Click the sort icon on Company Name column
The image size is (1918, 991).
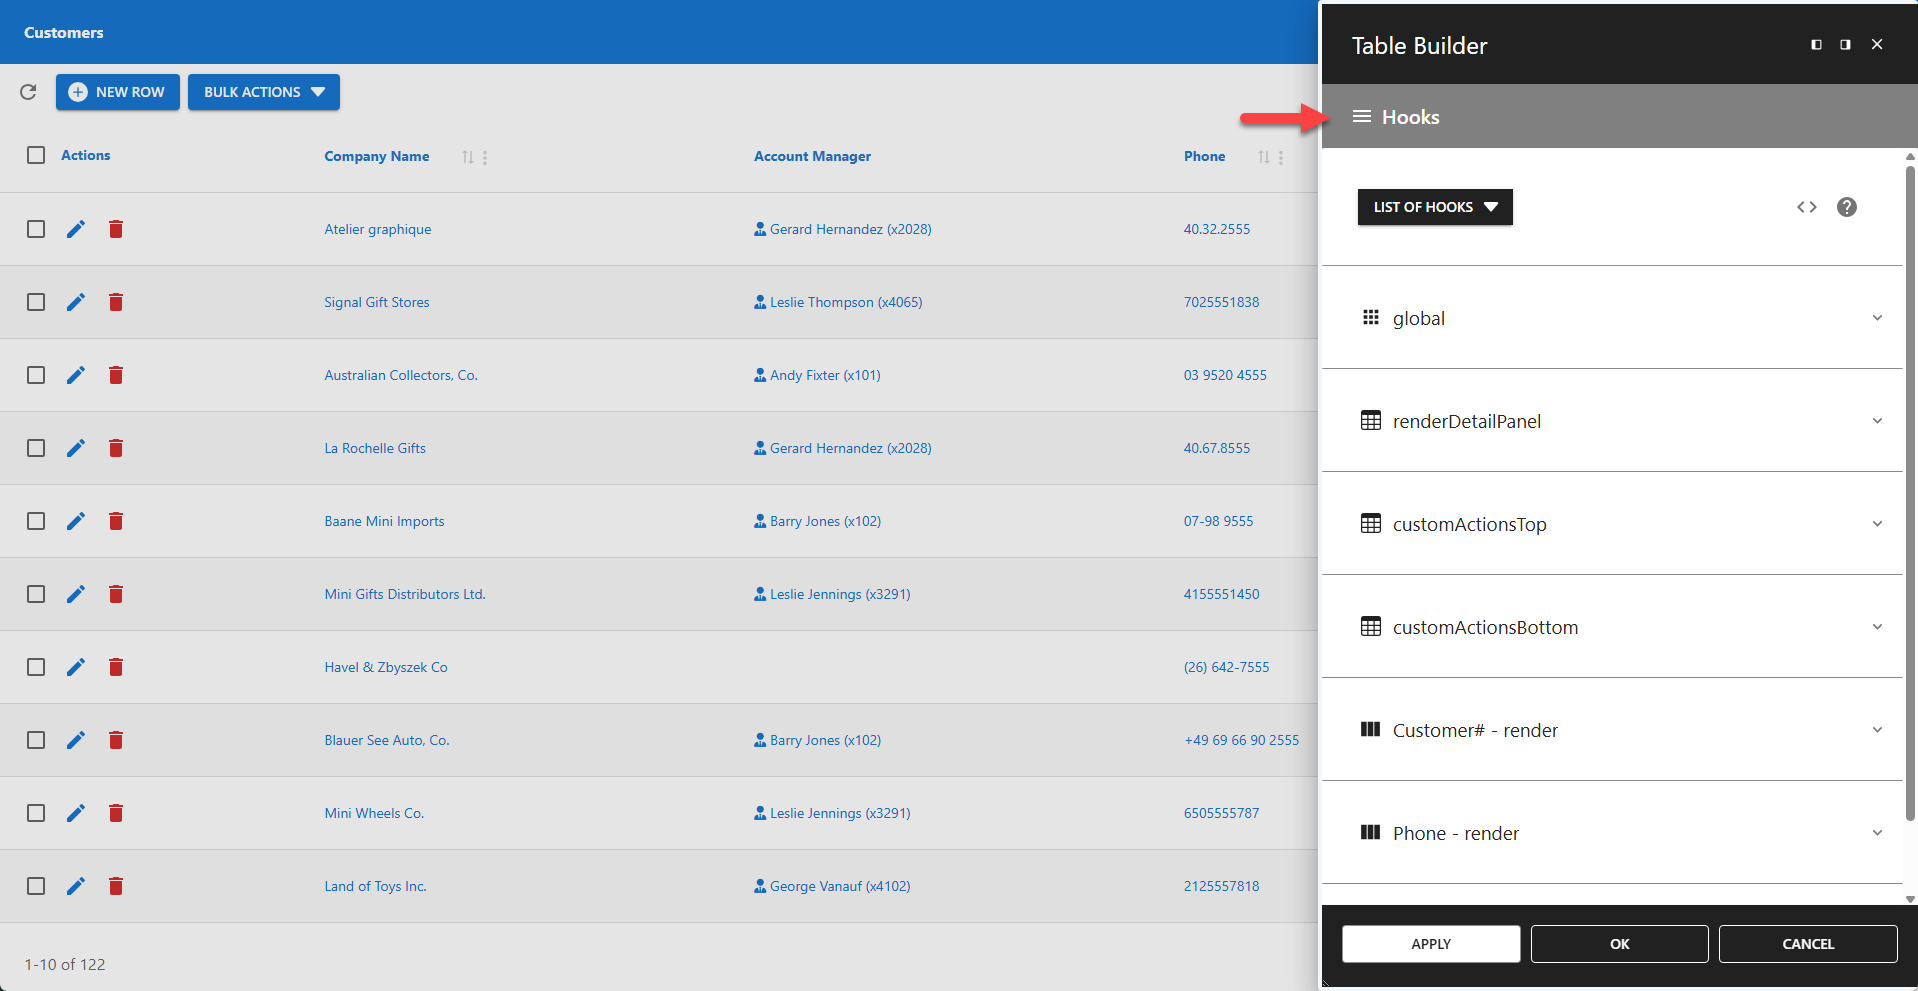(x=466, y=157)
